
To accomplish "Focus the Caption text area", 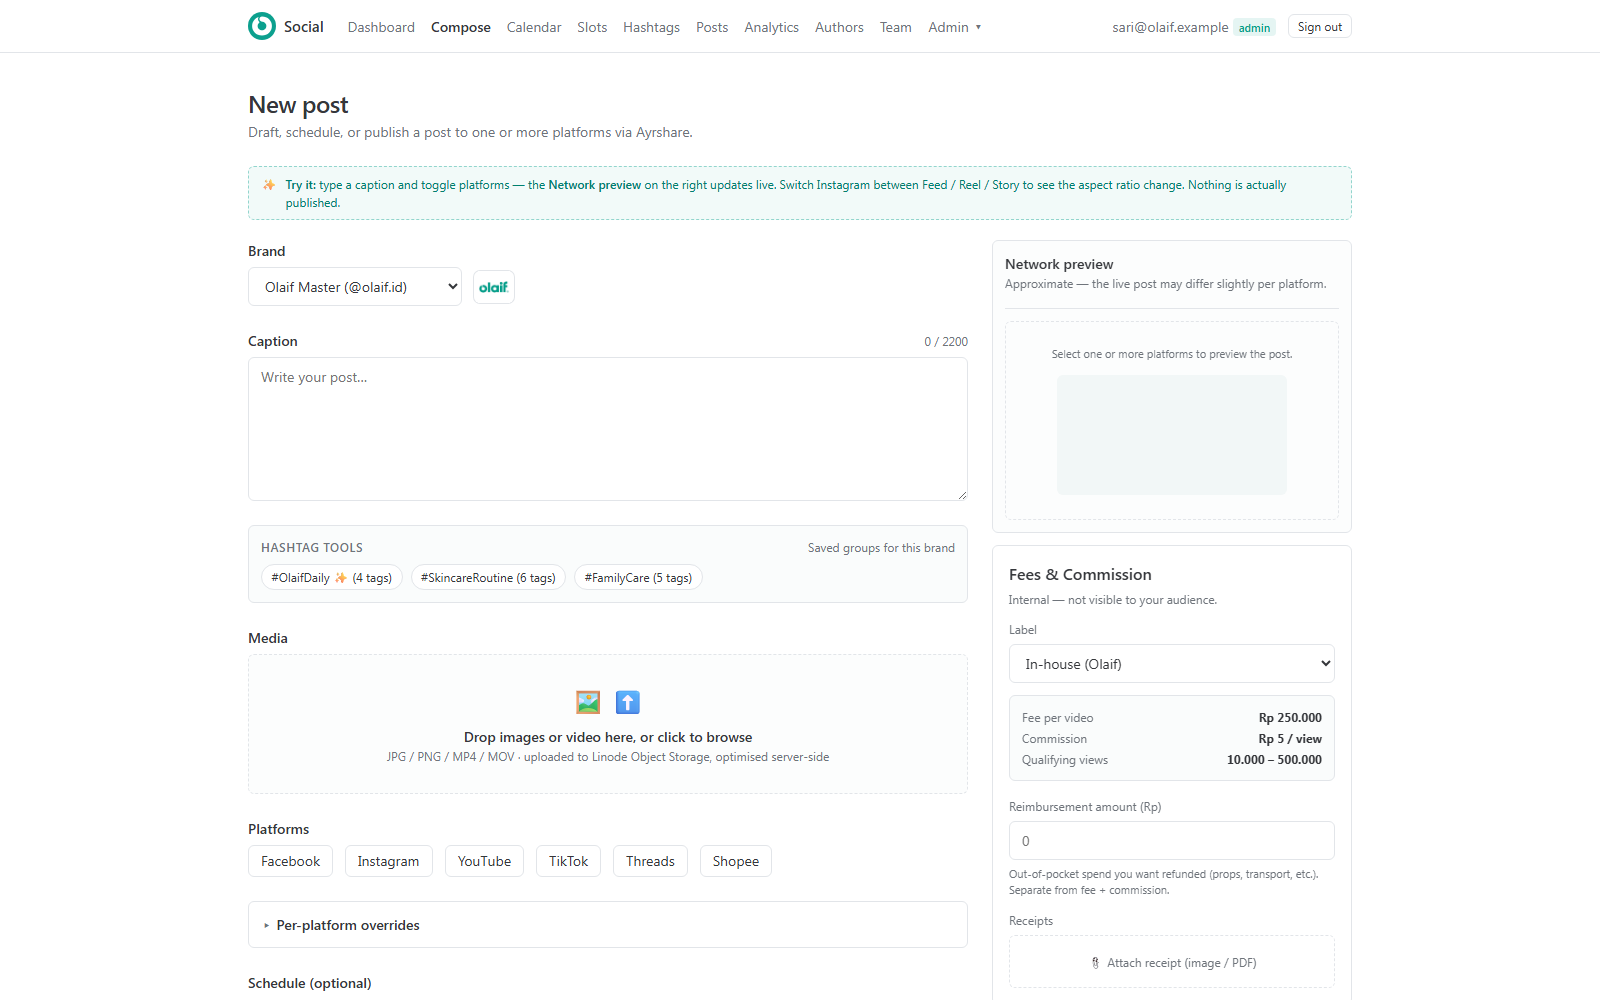I will [x=608, y=429].
